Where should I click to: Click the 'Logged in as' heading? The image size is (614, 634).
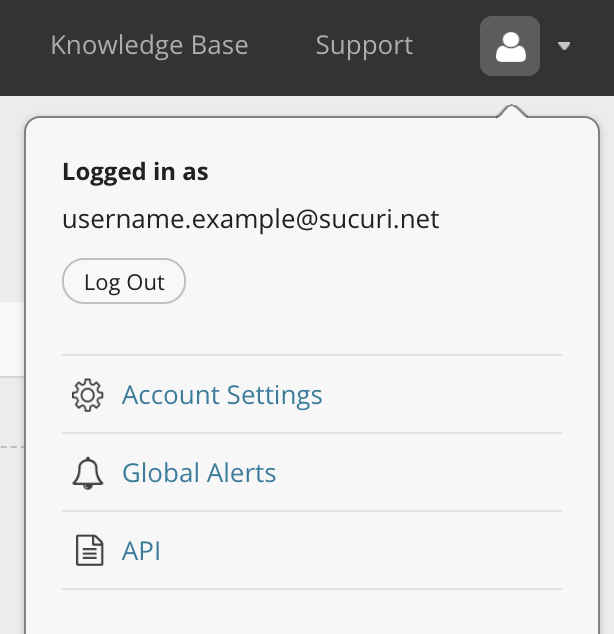(x=135, y=172)
